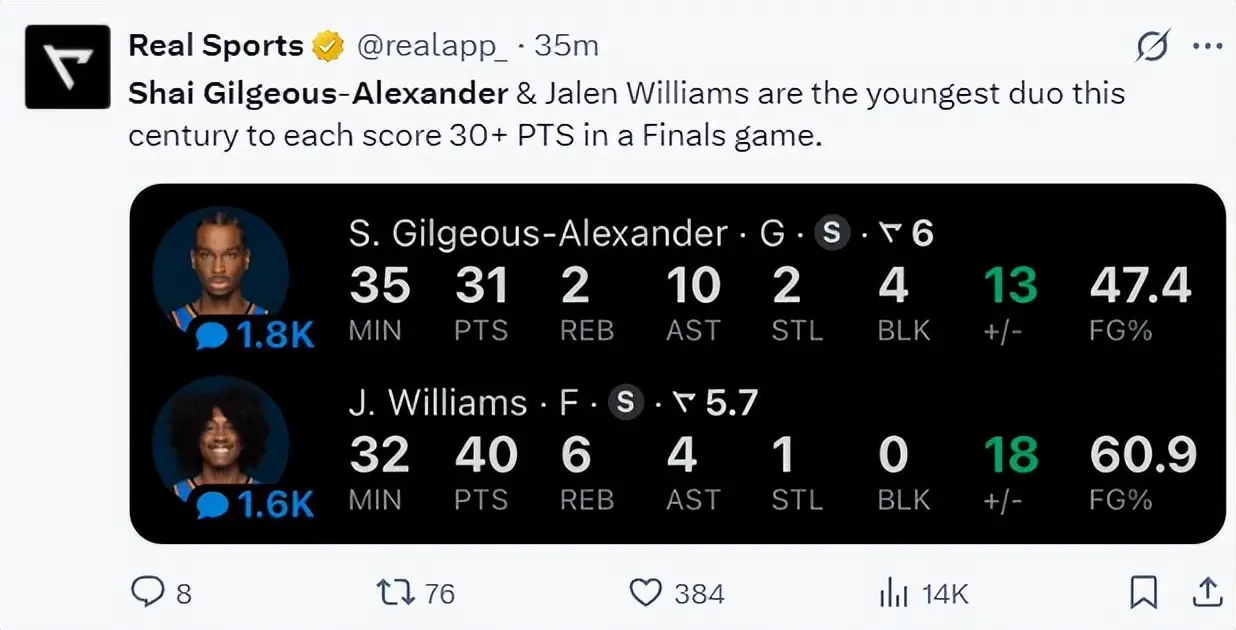The height and width of the screenshot is (630, 1236).
Task: Like the tweet with the heart icon
Action: (645, 593)
